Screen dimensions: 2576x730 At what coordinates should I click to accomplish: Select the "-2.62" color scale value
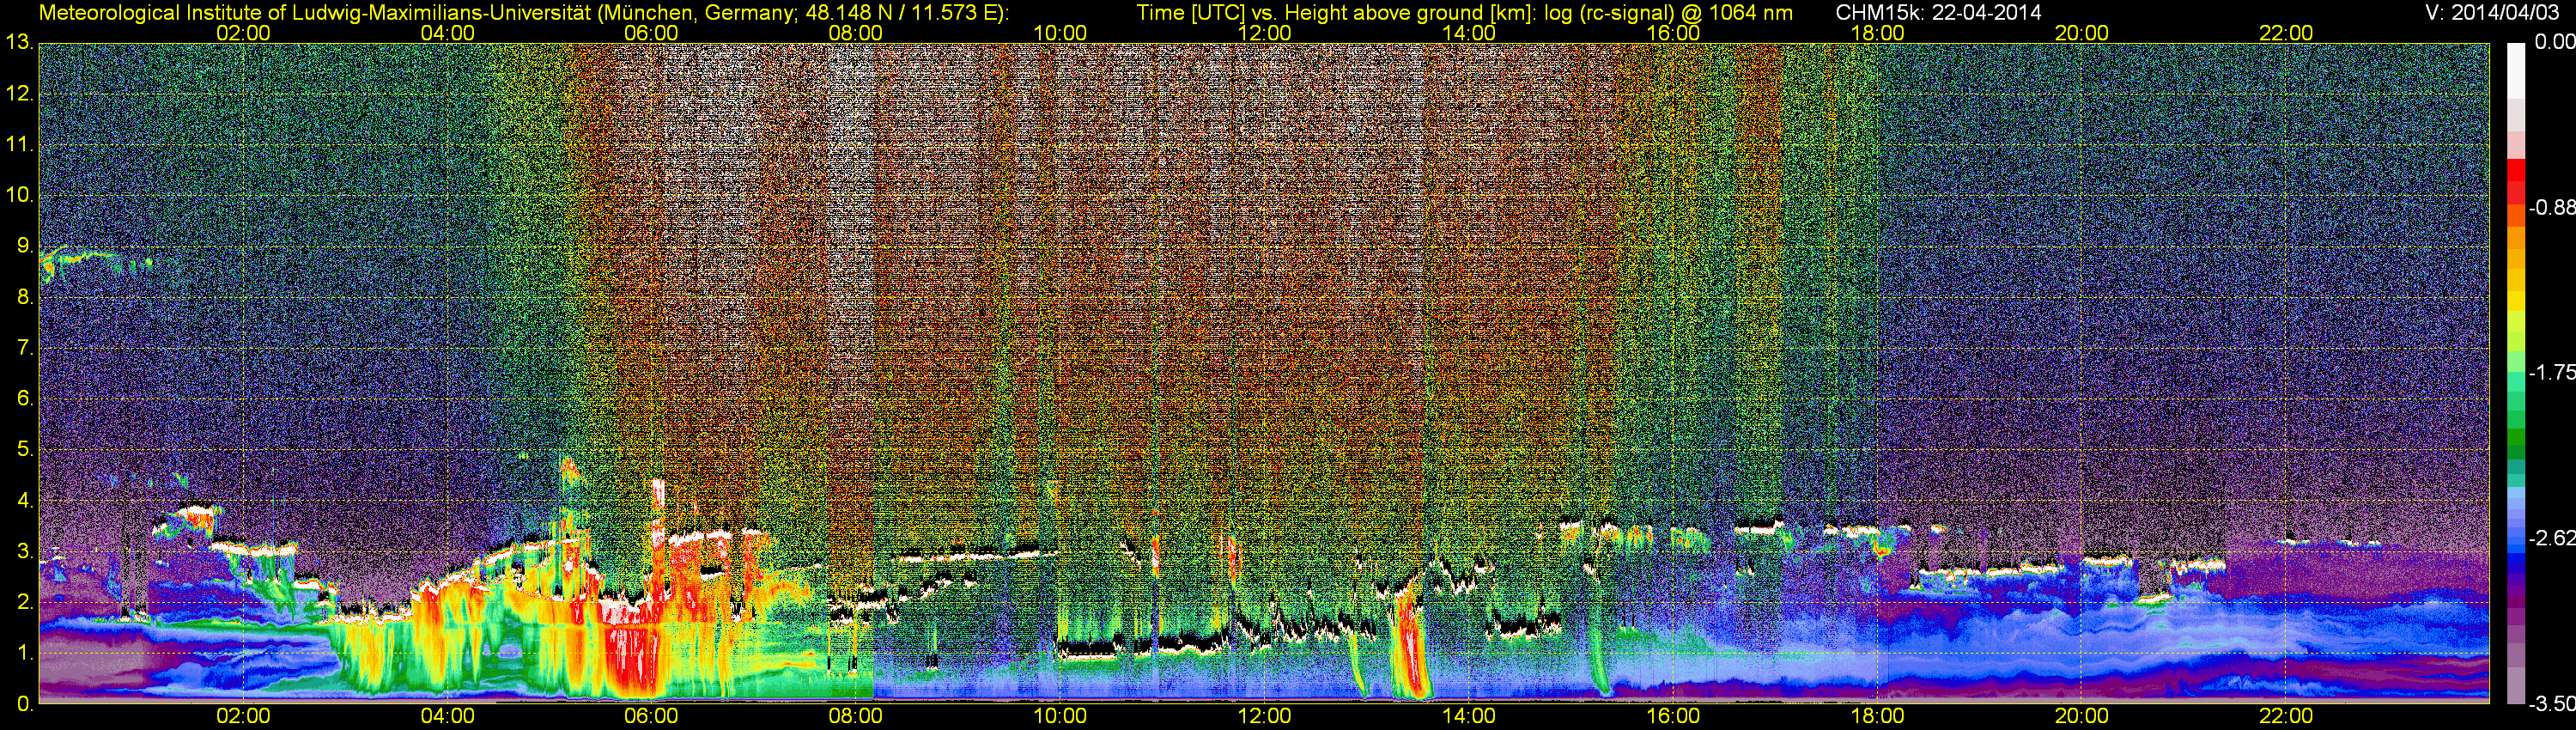point(2551,538)
